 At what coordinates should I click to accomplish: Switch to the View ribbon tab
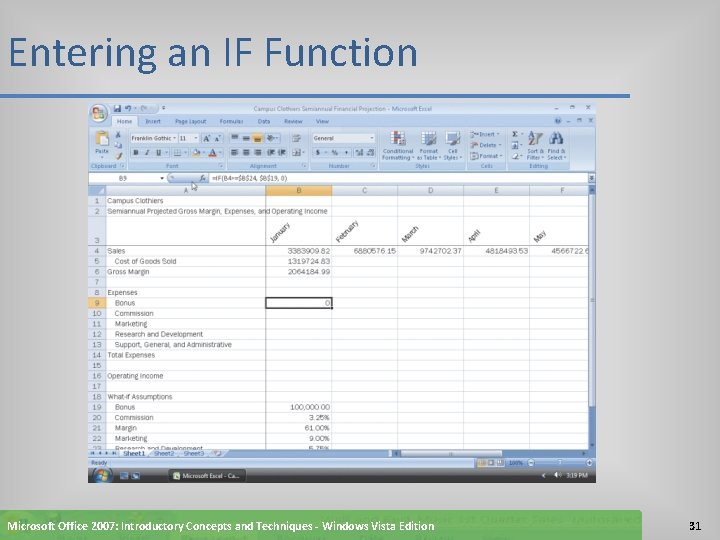(x=322, y=121)
